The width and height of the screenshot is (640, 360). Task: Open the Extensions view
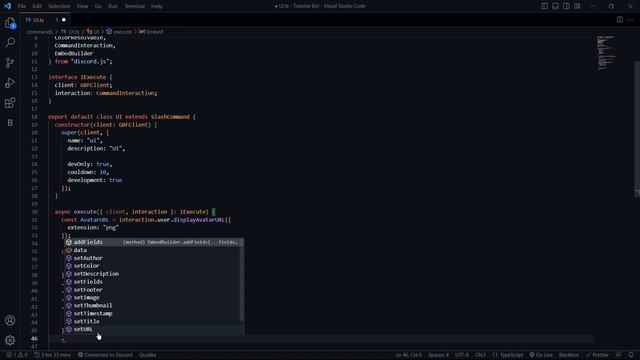point(10,102)
